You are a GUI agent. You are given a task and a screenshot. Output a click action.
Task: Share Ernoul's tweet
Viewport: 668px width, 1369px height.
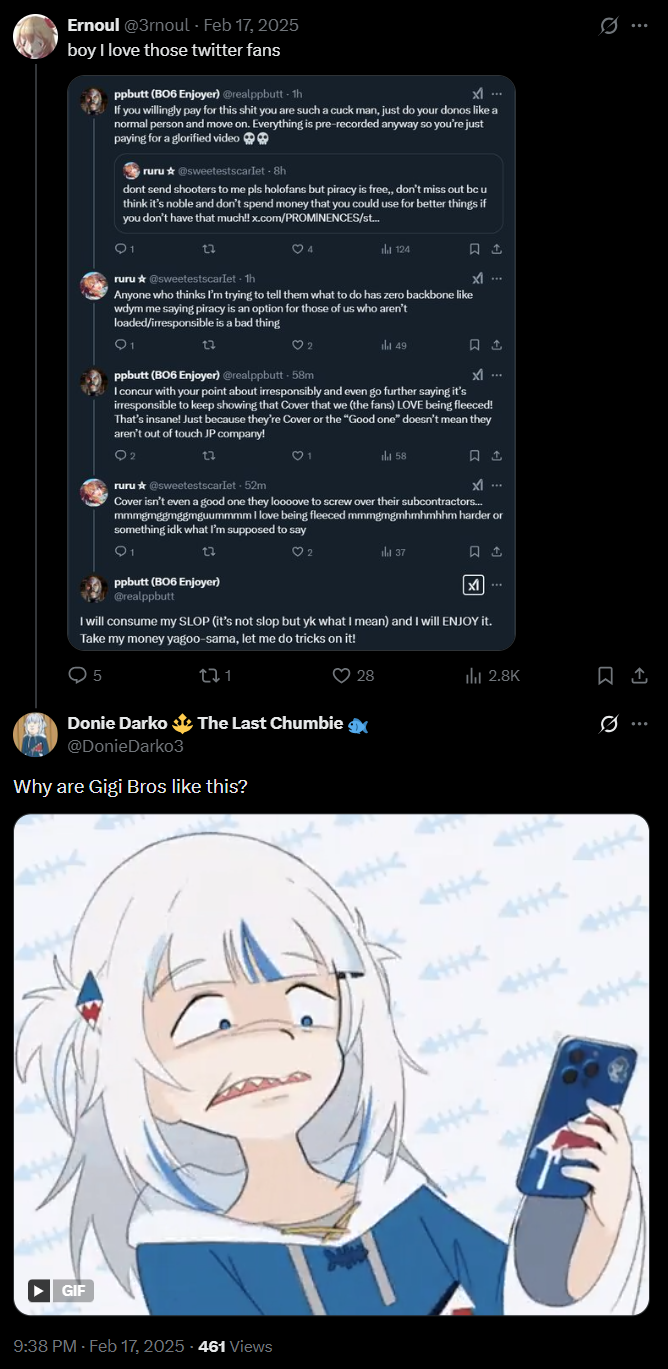click(640, 676)
